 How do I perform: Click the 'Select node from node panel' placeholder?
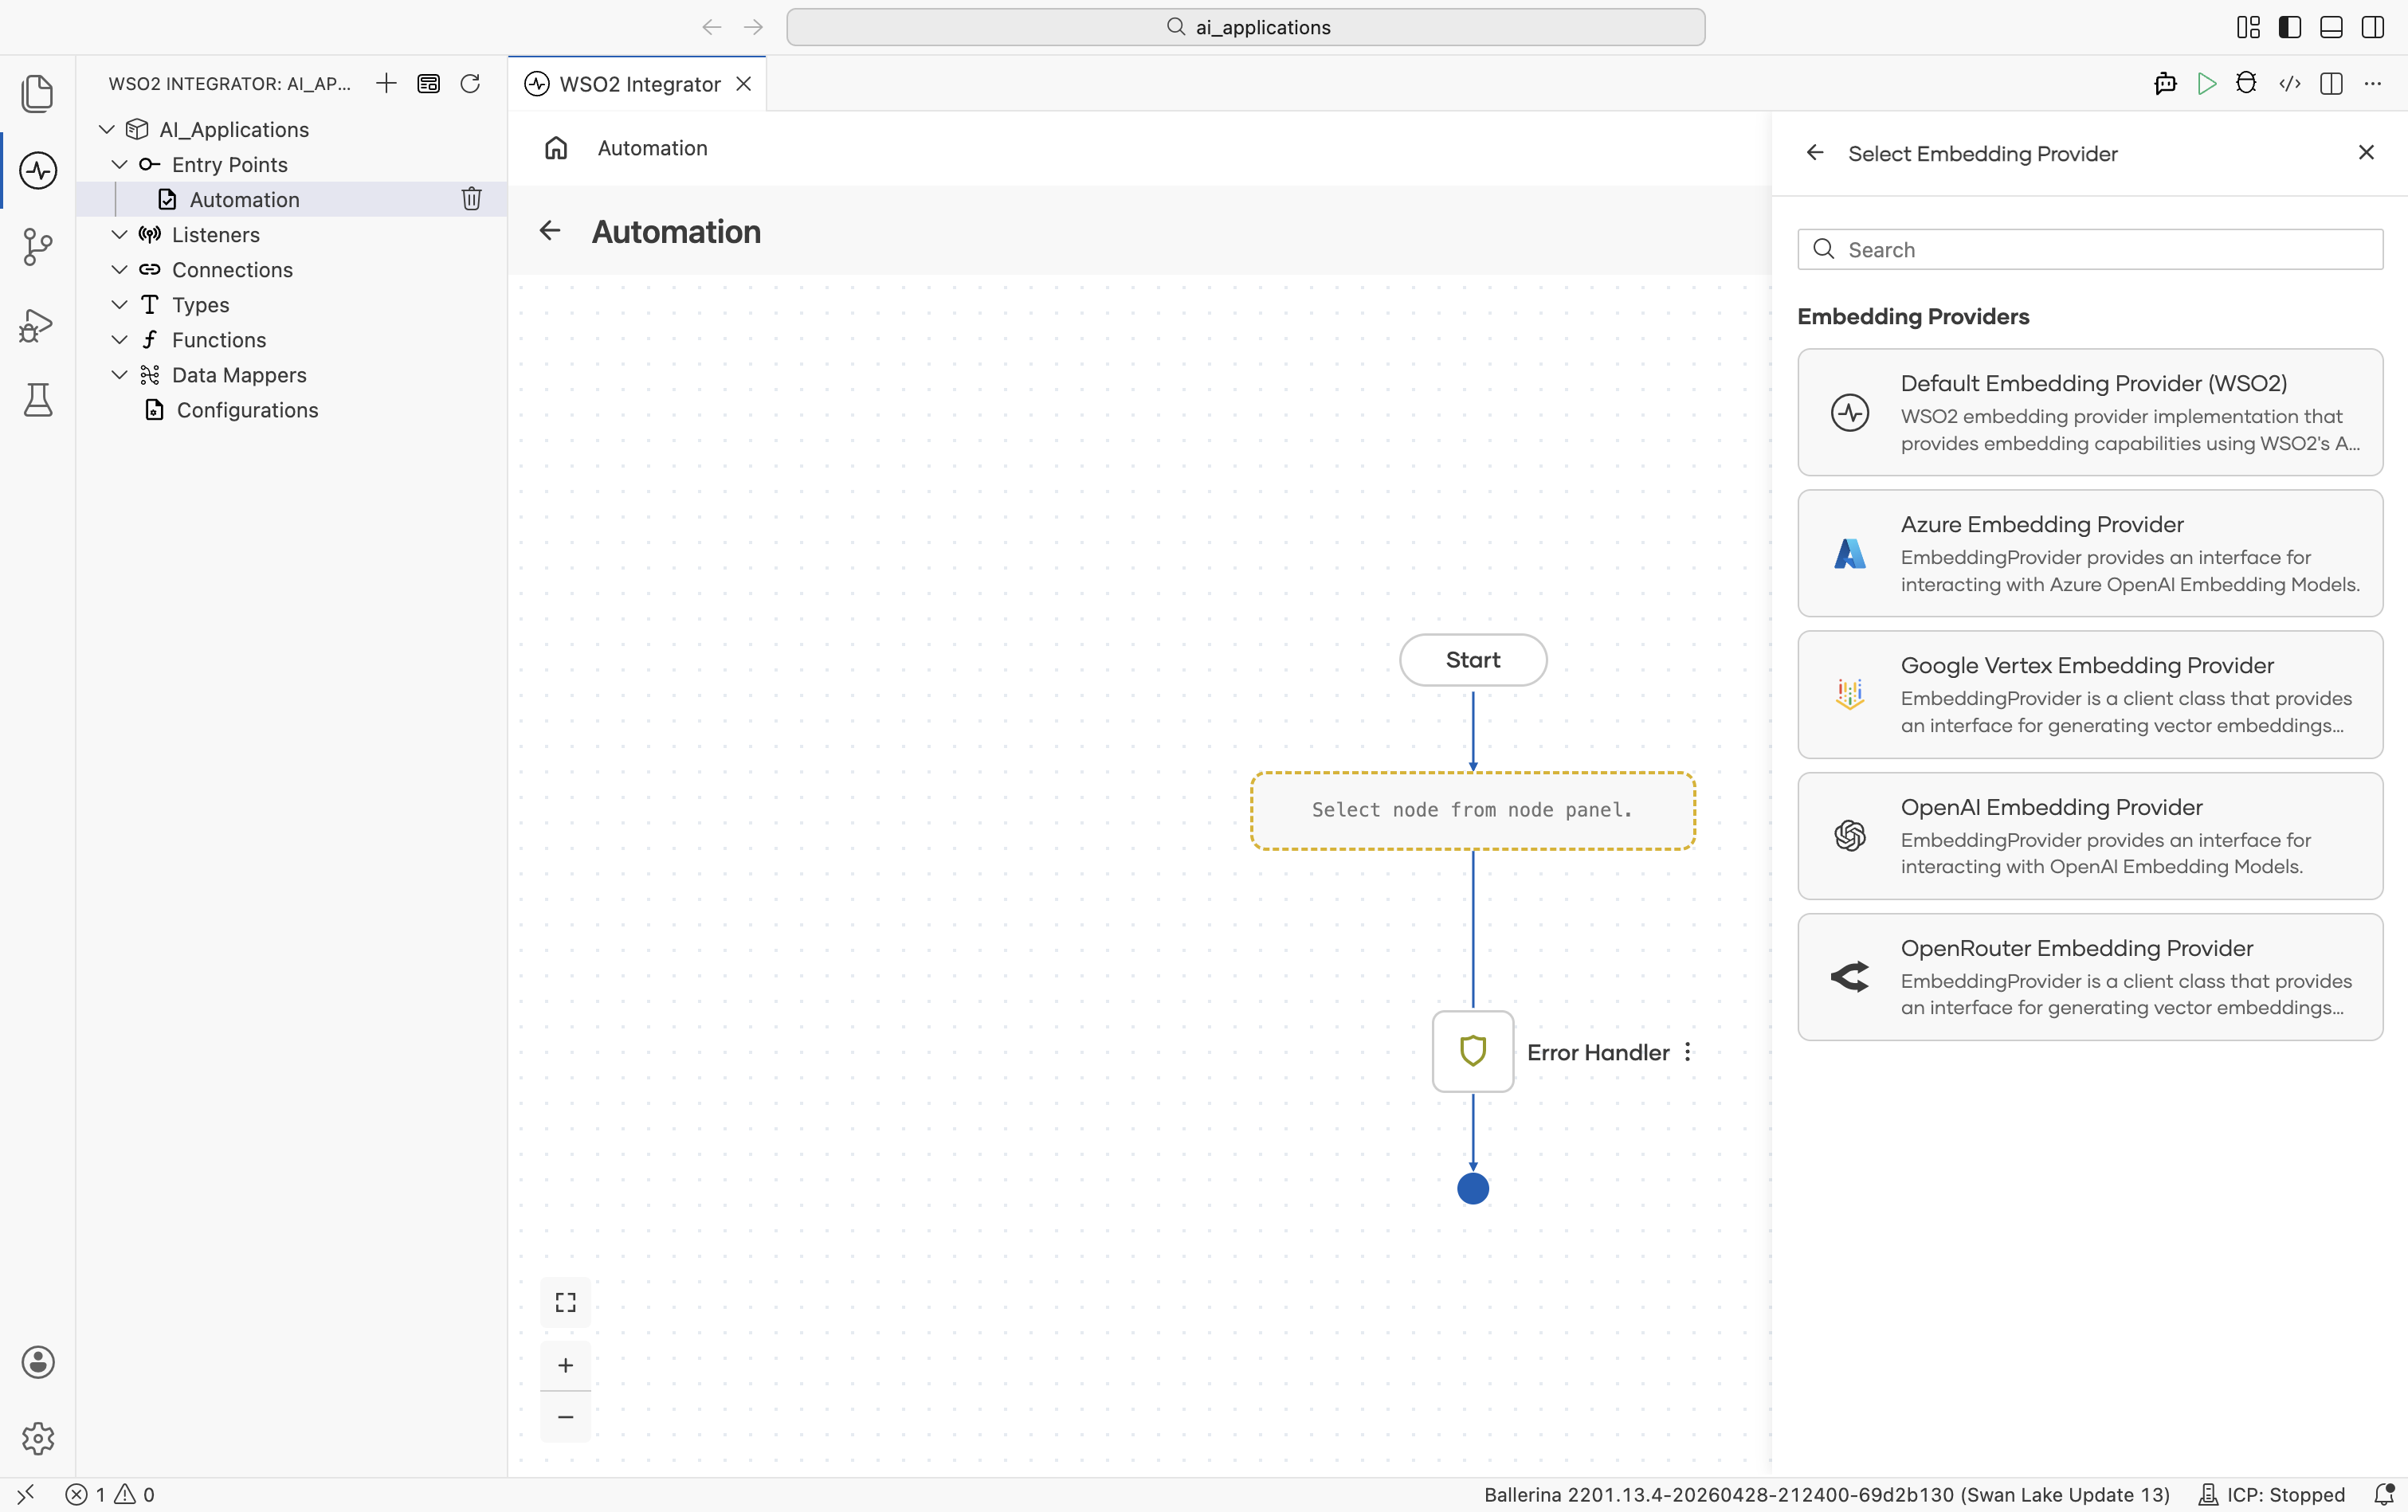pos(1473,810)
